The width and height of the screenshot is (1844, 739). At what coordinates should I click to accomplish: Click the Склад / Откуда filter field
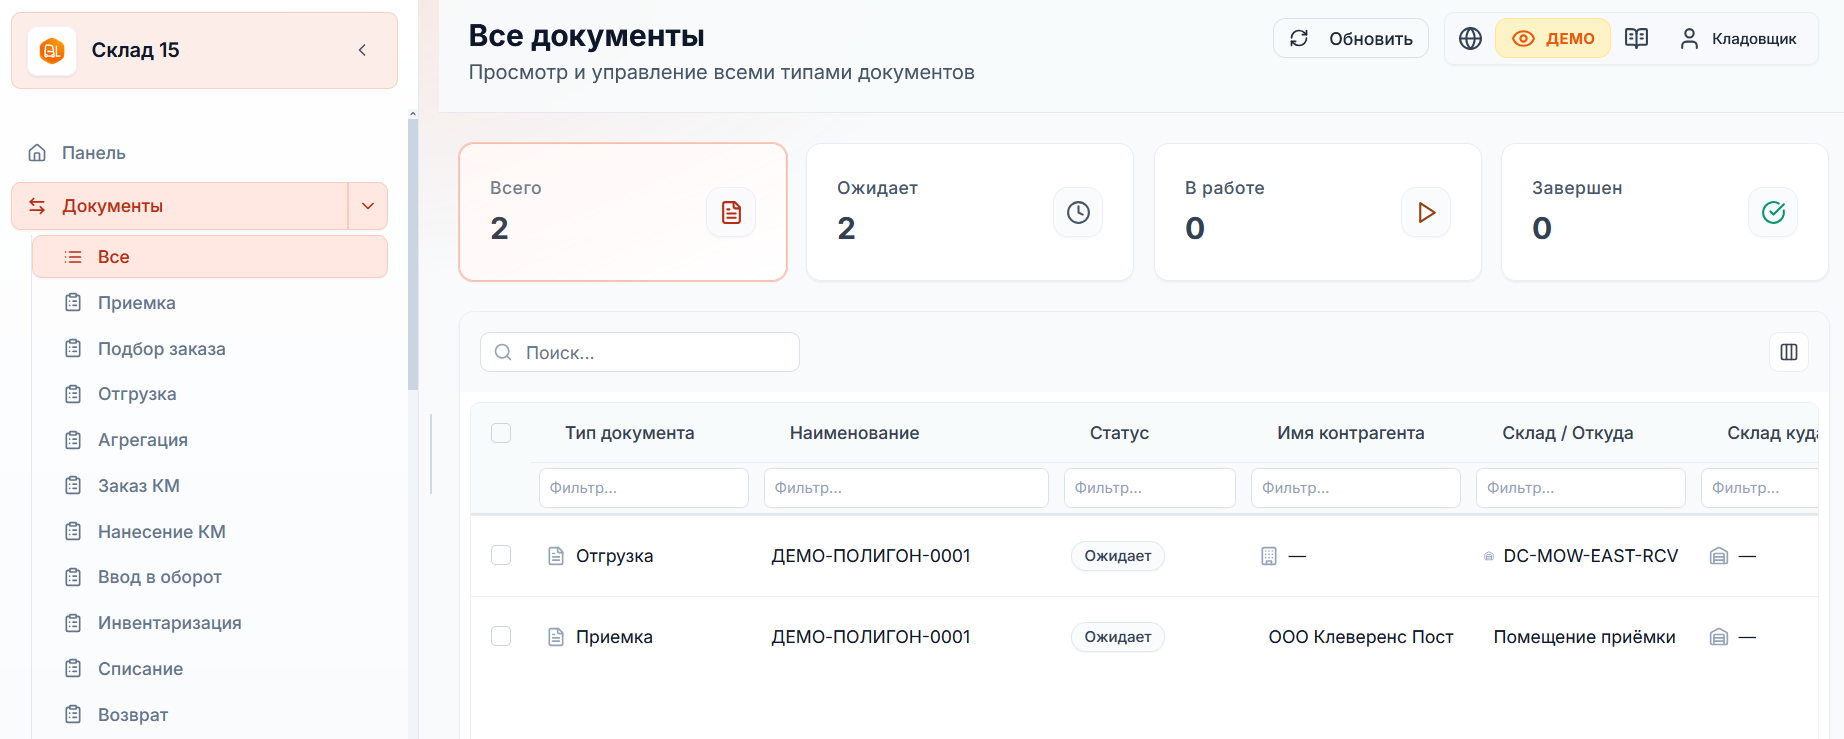point(1581,488)
